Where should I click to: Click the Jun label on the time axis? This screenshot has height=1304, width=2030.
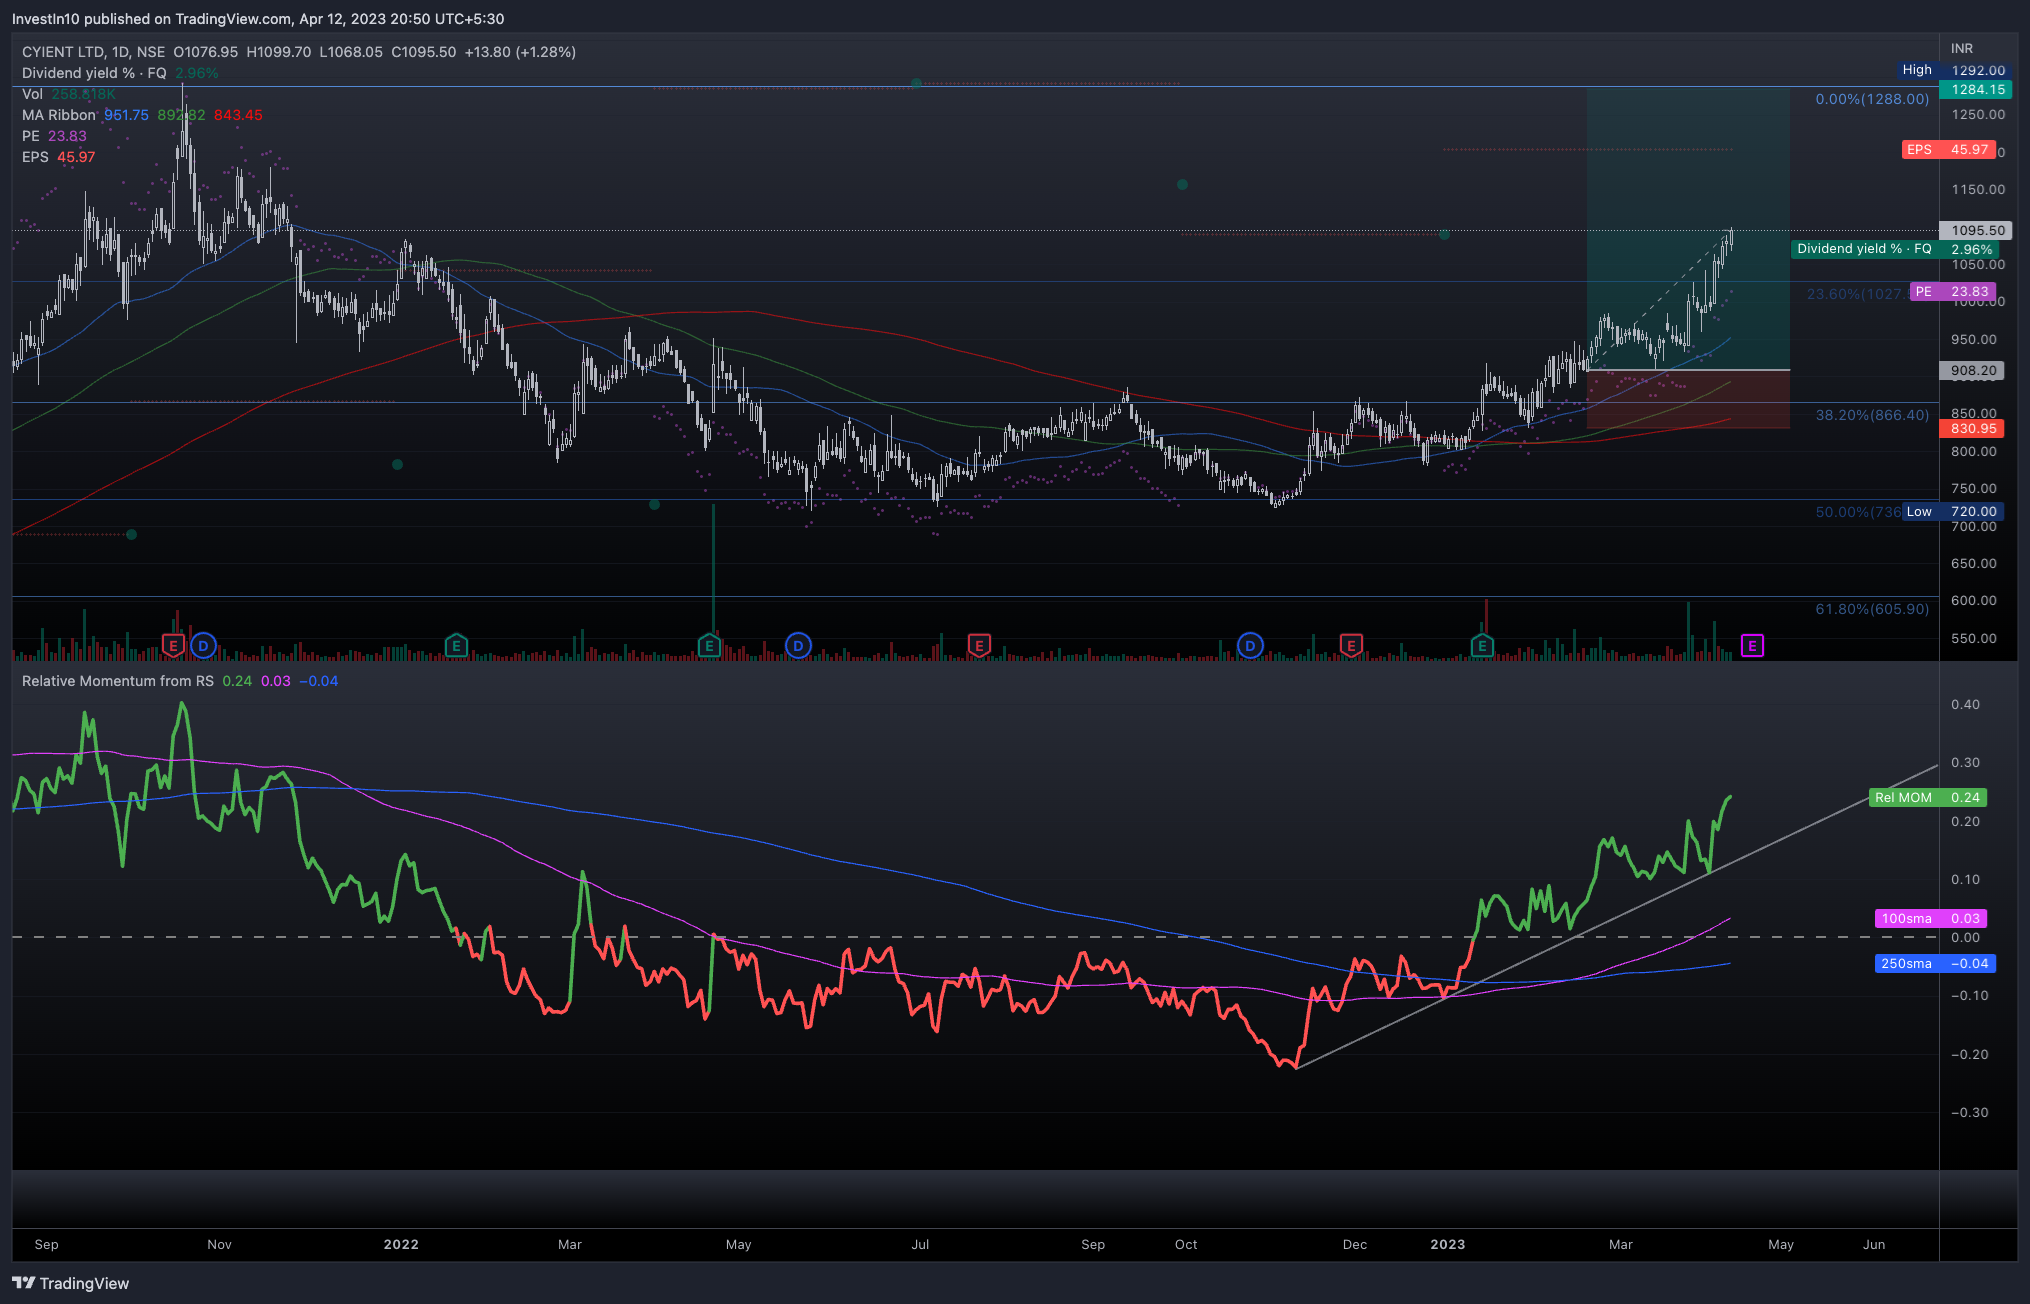point(1874,1244)
